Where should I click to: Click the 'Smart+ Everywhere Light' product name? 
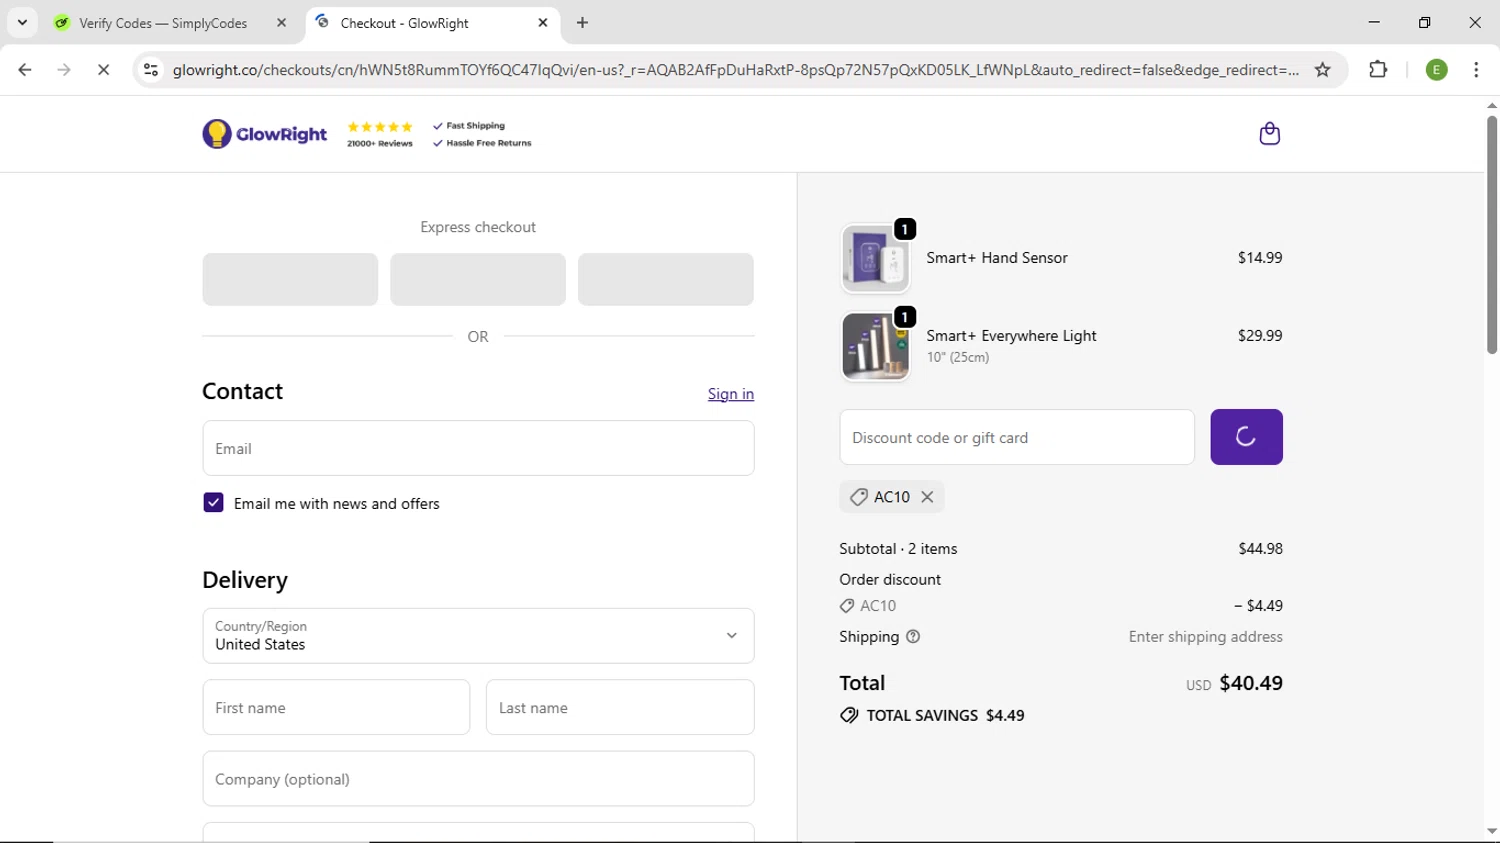(x=1011, y=336)
